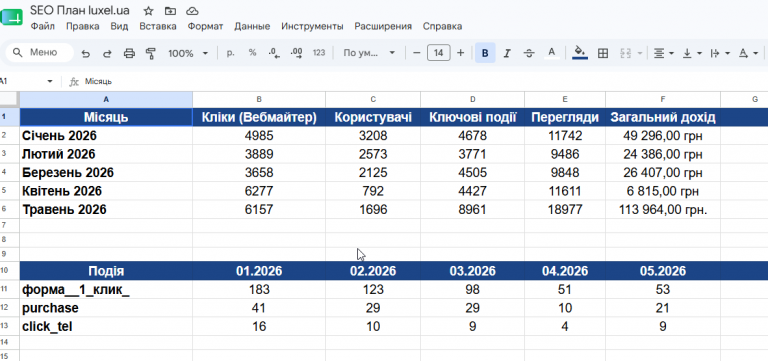Select the click_tel row label

click(106, 326)
